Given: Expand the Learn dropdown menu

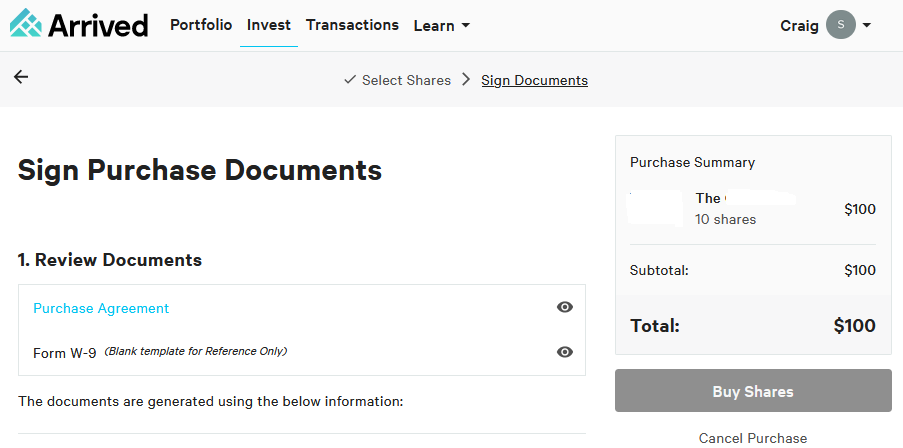Looking at the screenshot, I should click(x=442, y=26).
